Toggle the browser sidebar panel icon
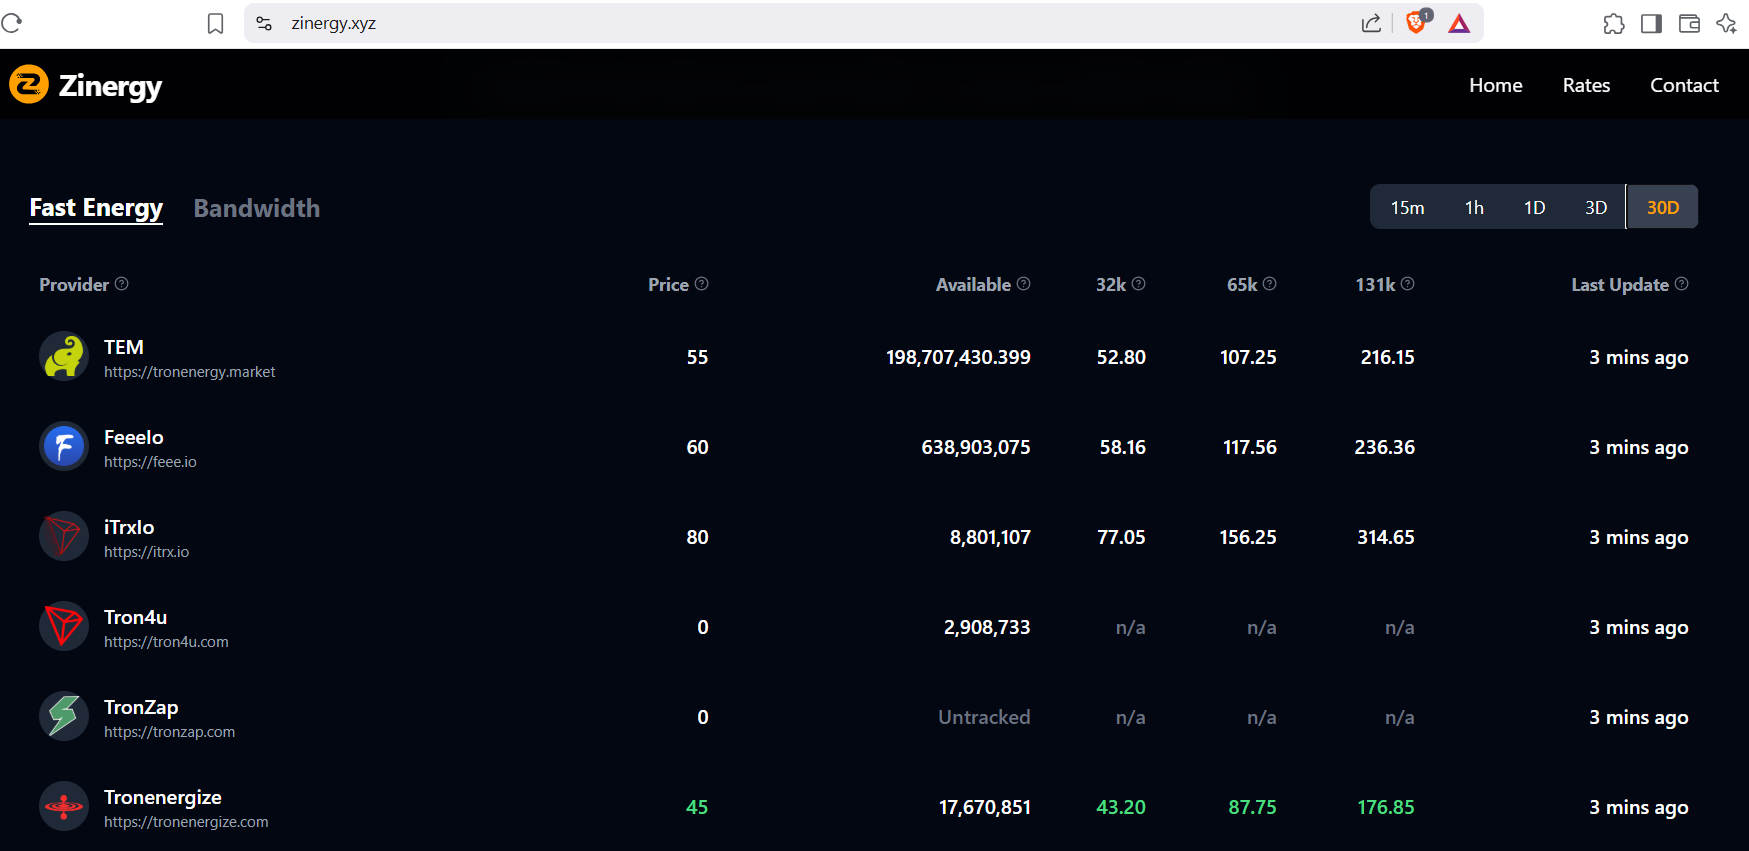1749x851 pixels. (x=1651, y=24)
